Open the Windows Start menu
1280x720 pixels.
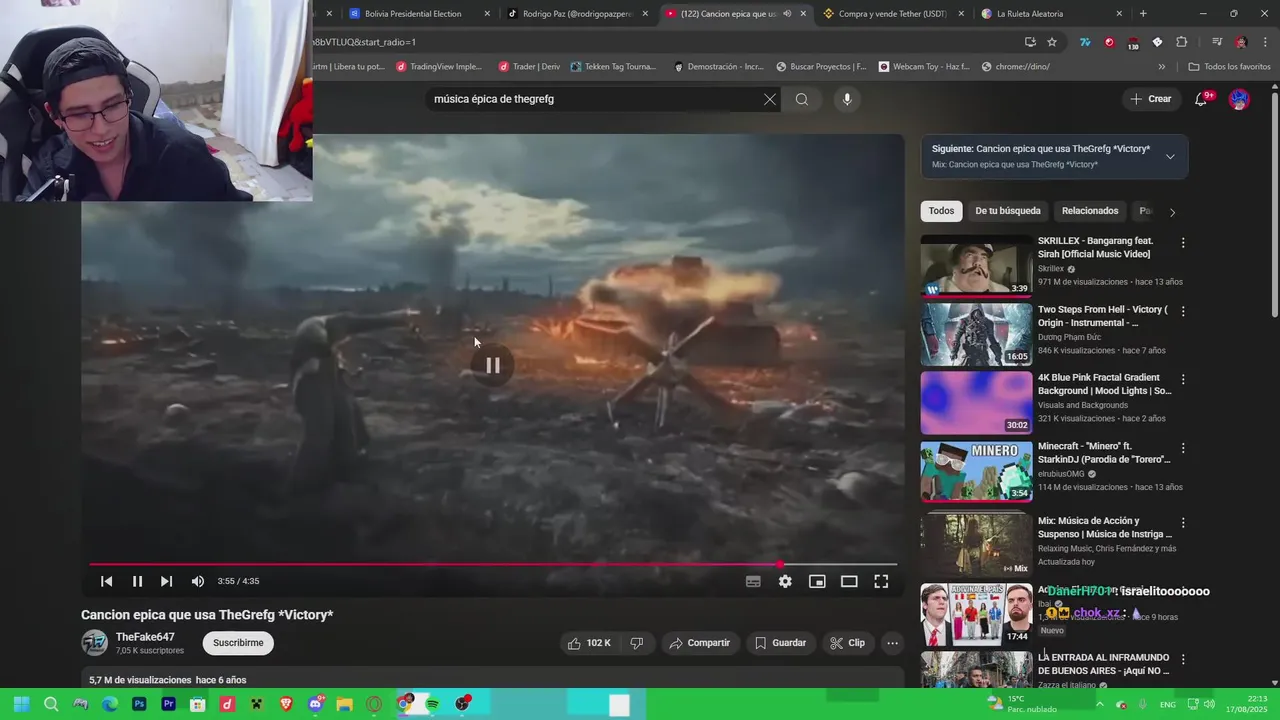point(21,704)
